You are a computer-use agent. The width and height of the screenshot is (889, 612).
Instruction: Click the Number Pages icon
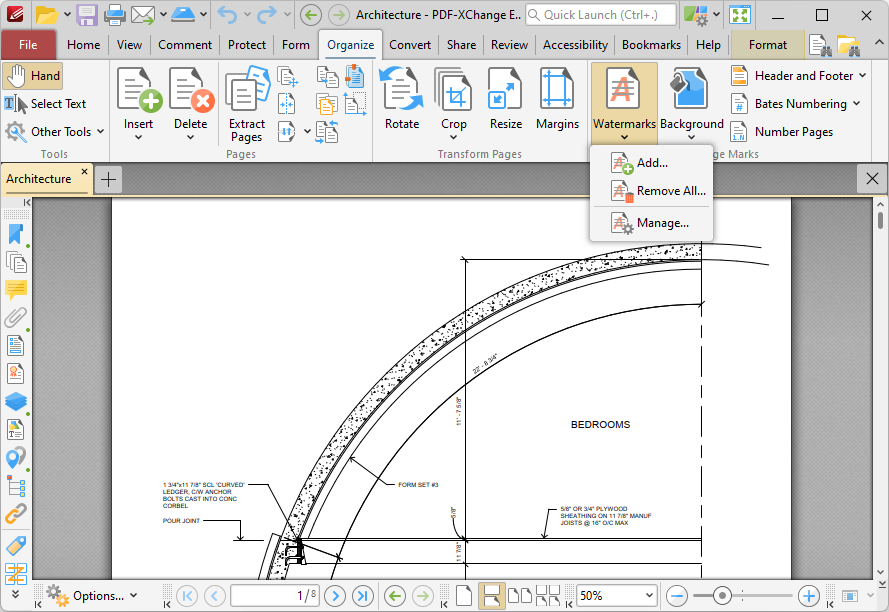coord(739,132)
